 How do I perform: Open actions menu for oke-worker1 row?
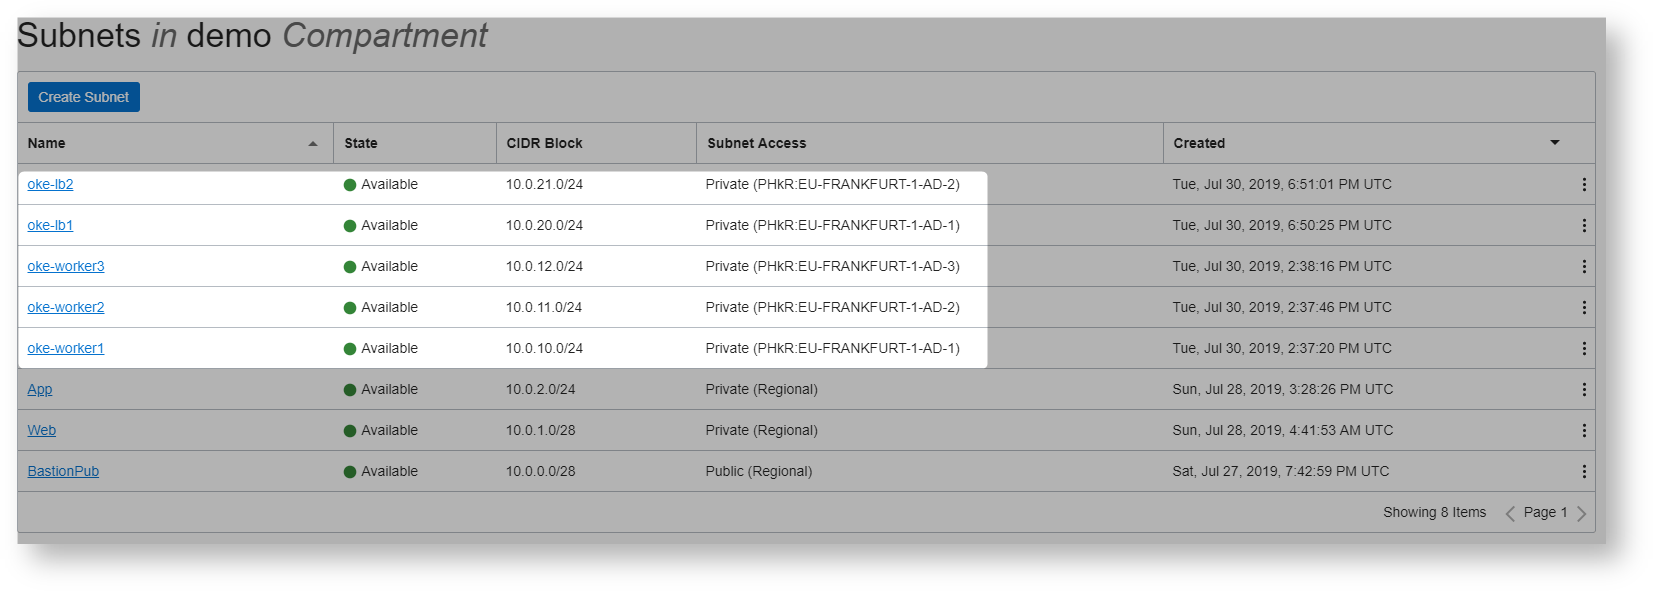(x=1583, y=349)
